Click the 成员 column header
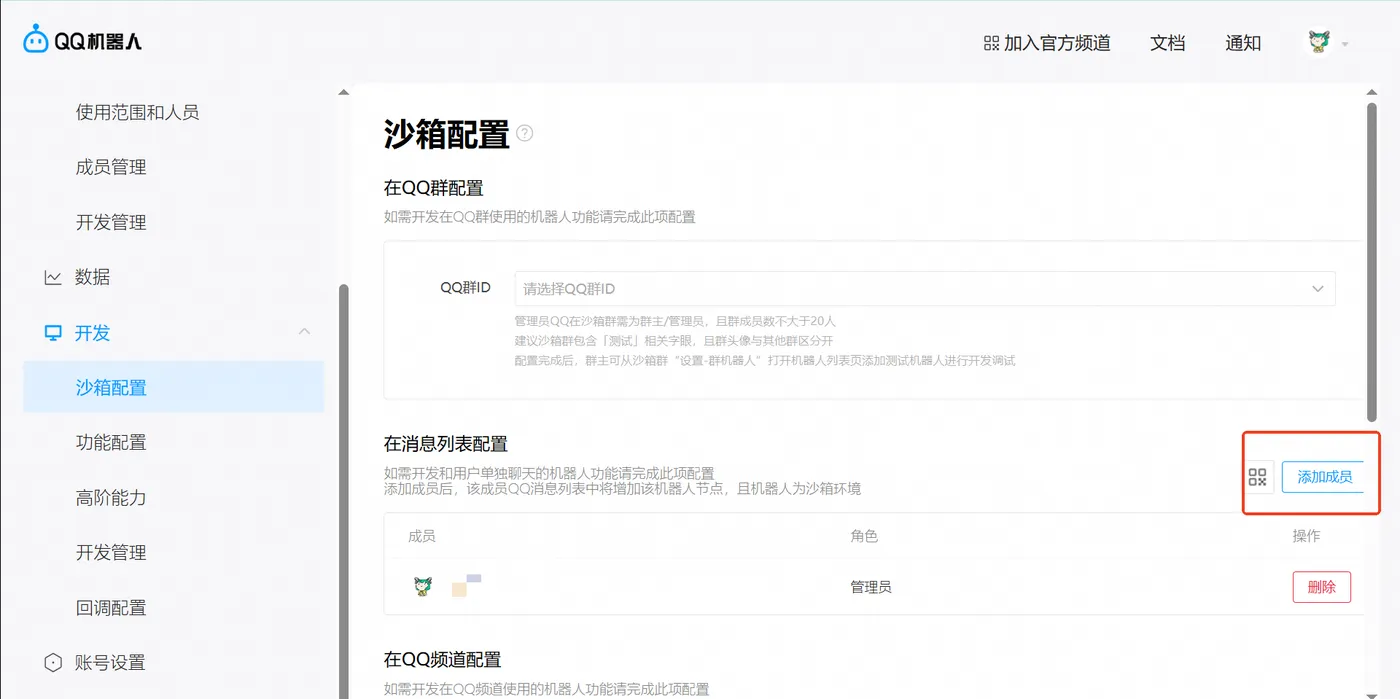The height and width of the screenshot is (699, 1400). pos(422,536)
